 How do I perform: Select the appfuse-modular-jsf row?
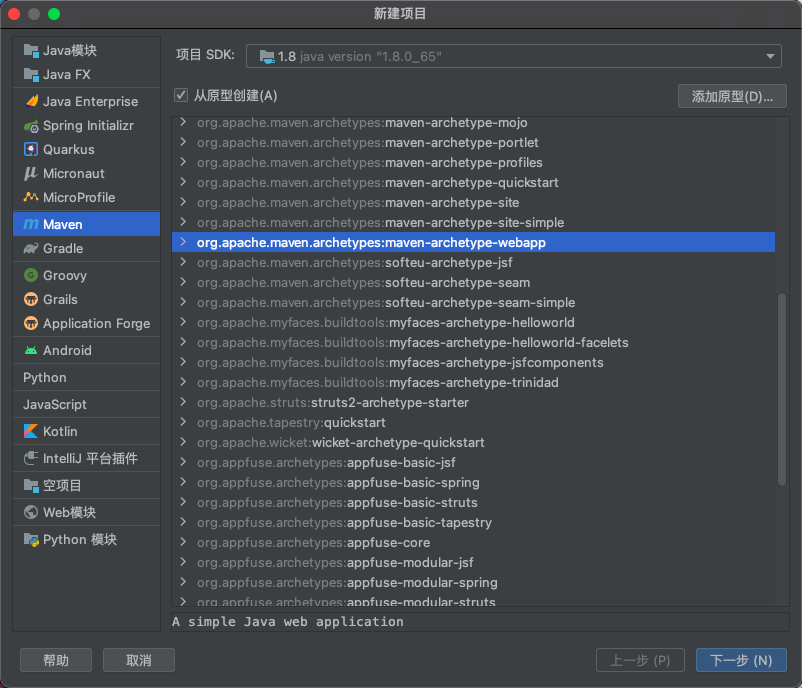coord(473,562)
